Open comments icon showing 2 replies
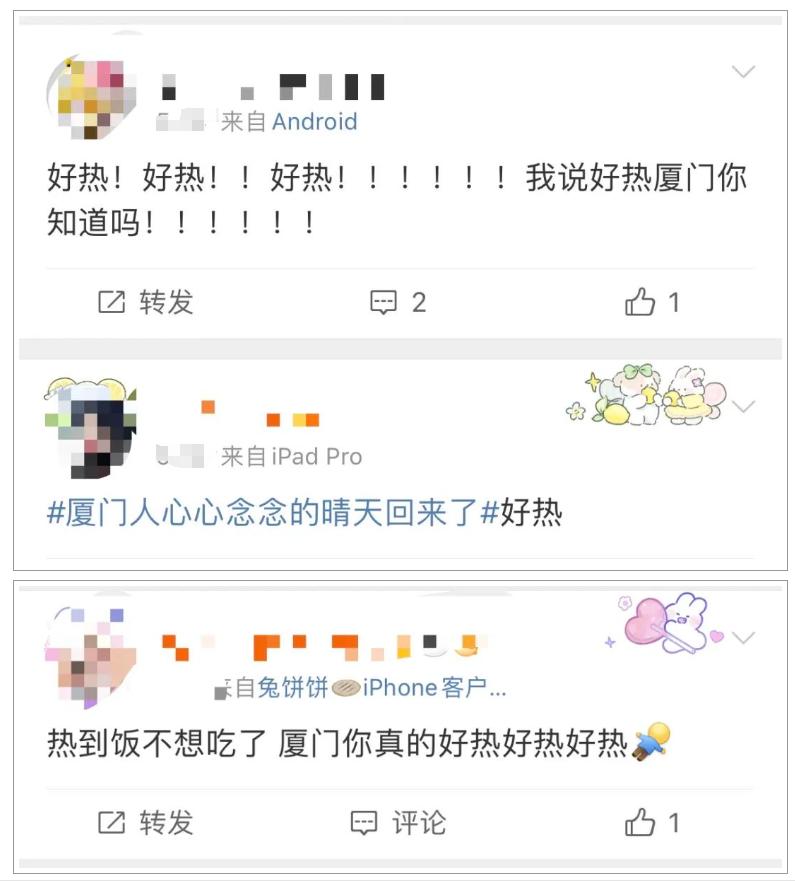Viewport: 795px width, 882px height. pyautogui.click(x=384, y=303)
